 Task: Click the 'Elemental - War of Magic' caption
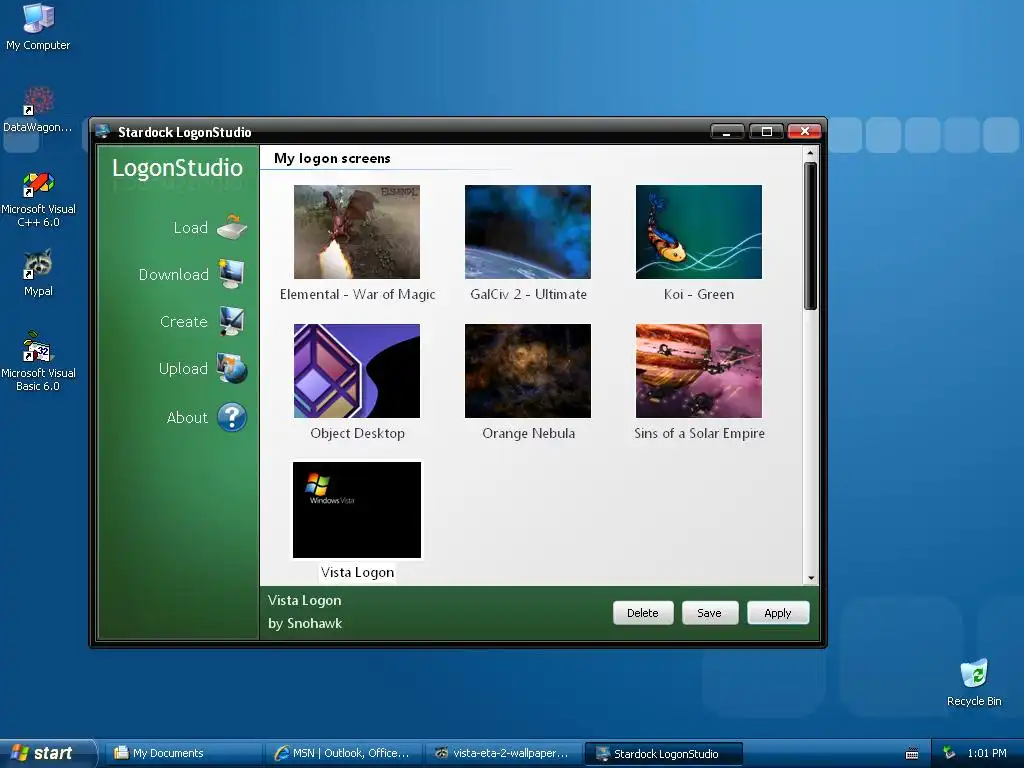click(x=357, y=295)
